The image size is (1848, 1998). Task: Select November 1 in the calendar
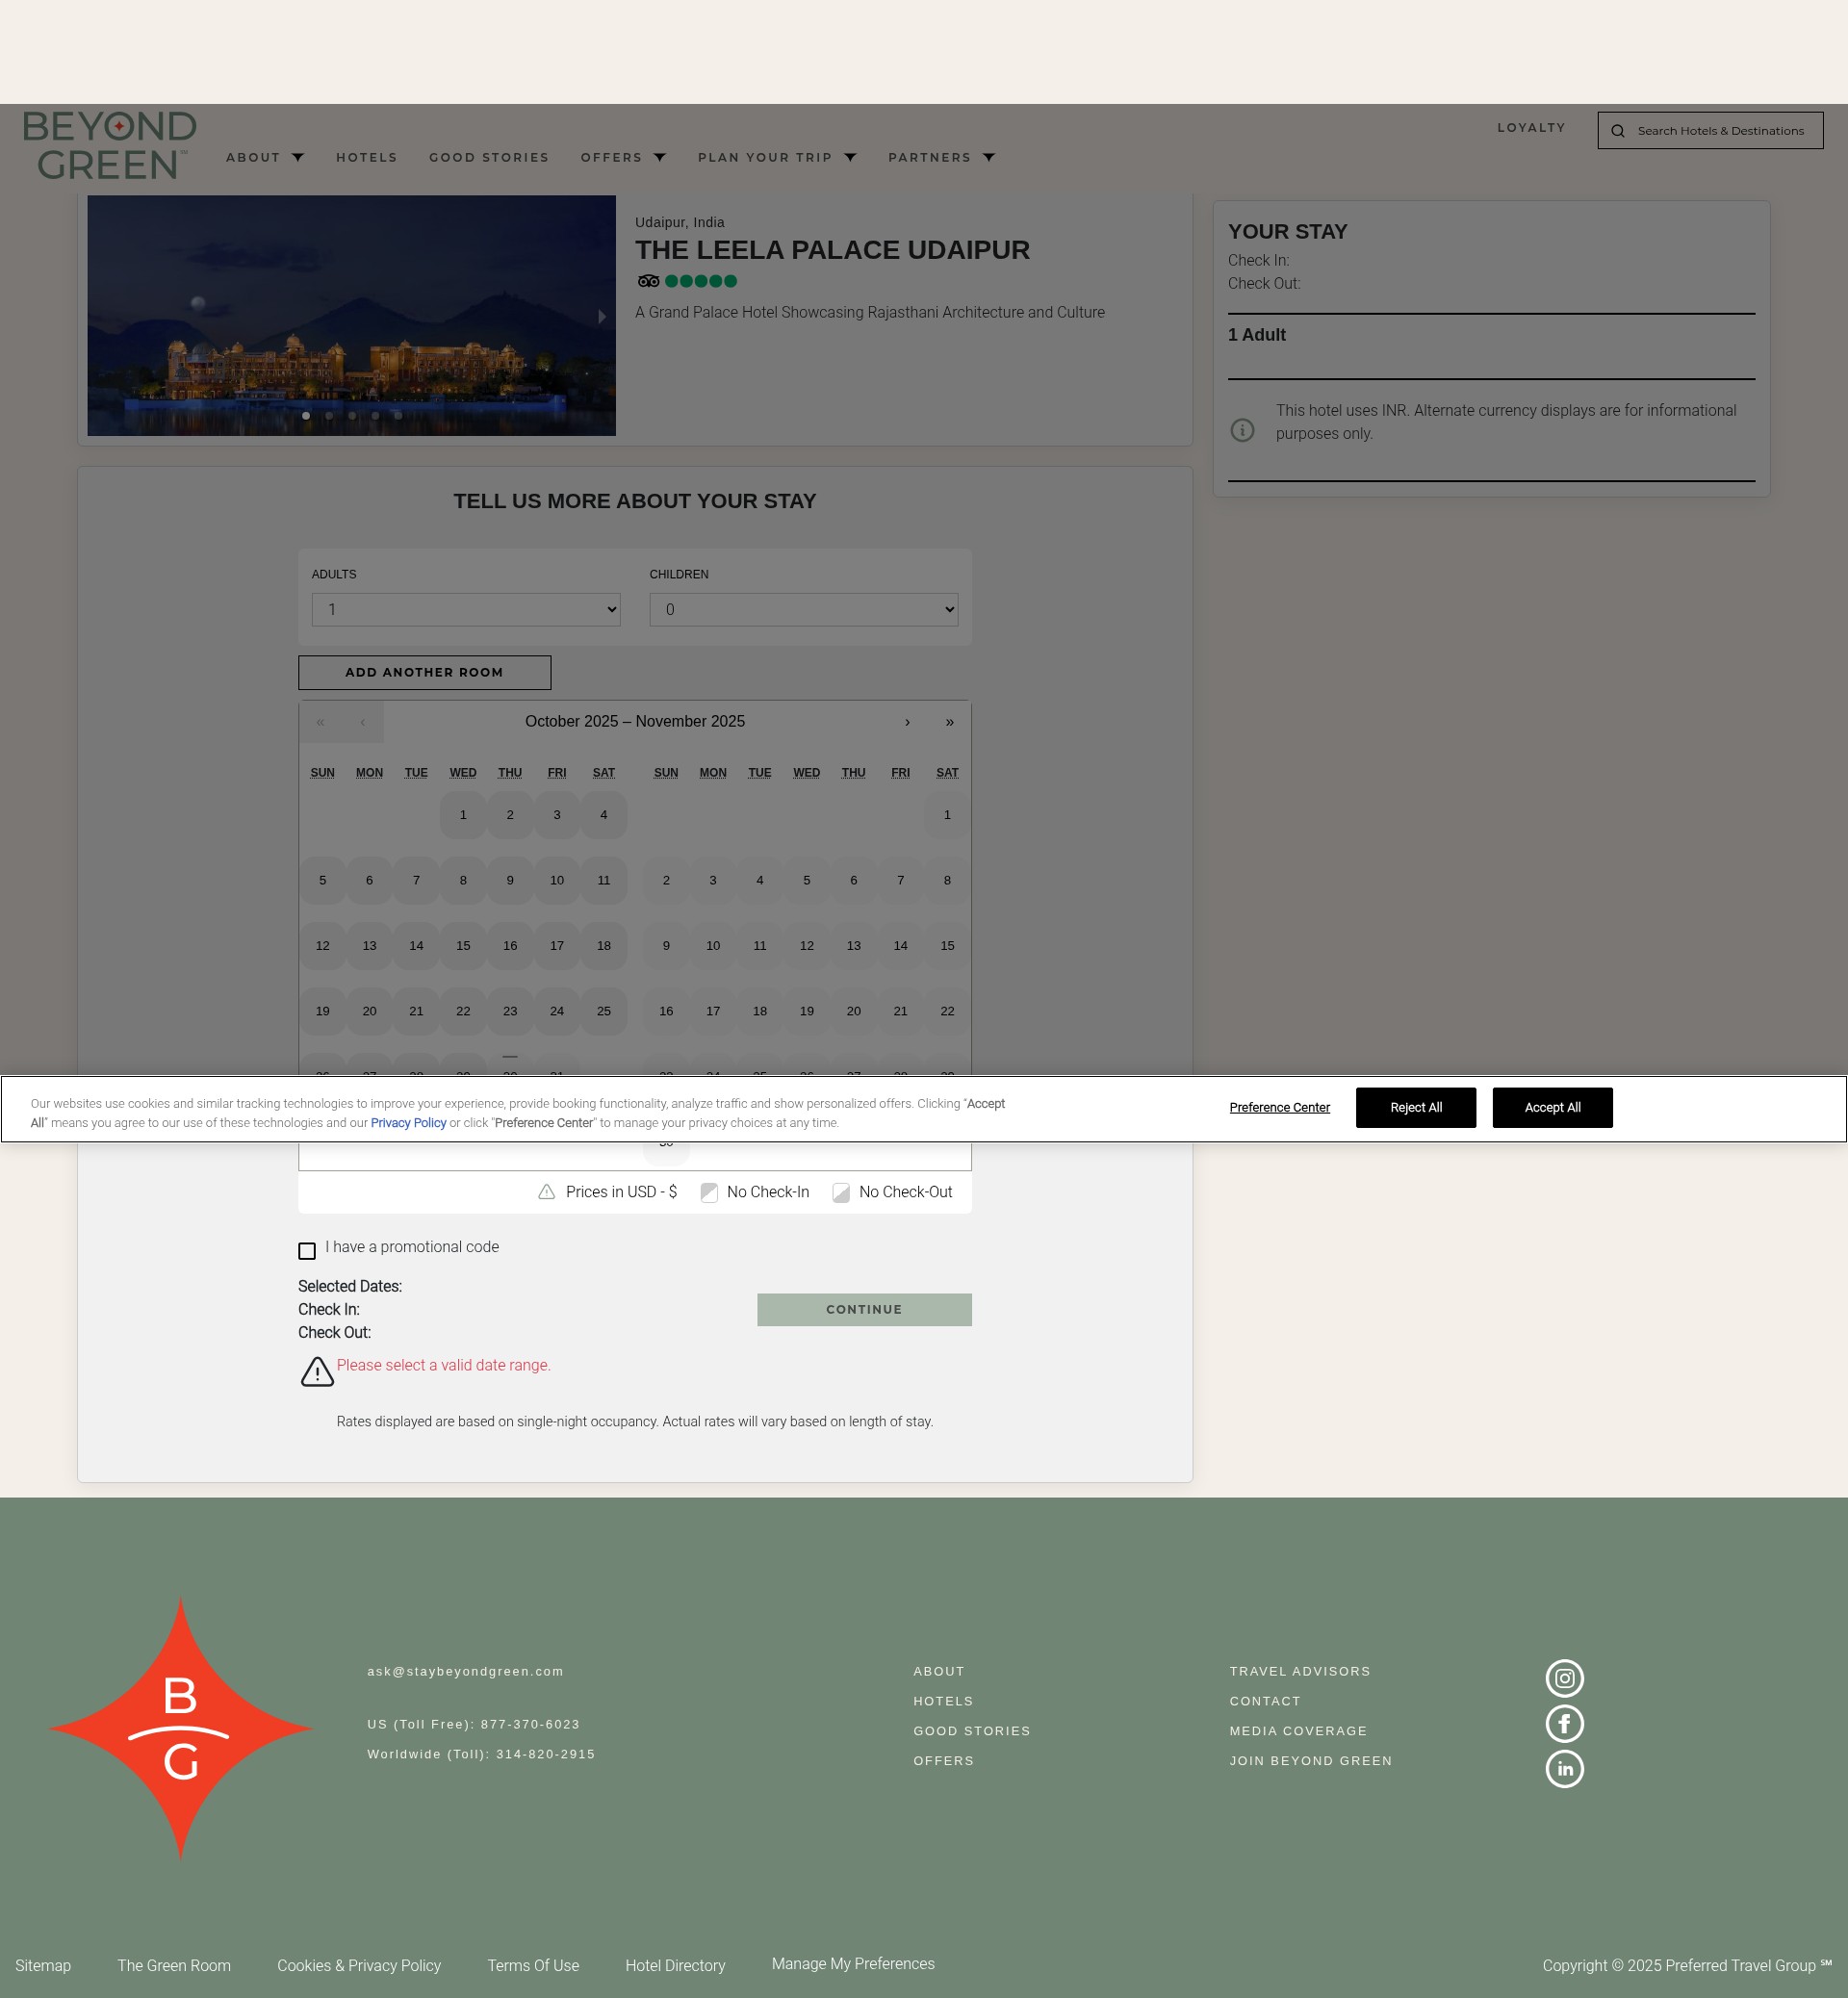947,814
